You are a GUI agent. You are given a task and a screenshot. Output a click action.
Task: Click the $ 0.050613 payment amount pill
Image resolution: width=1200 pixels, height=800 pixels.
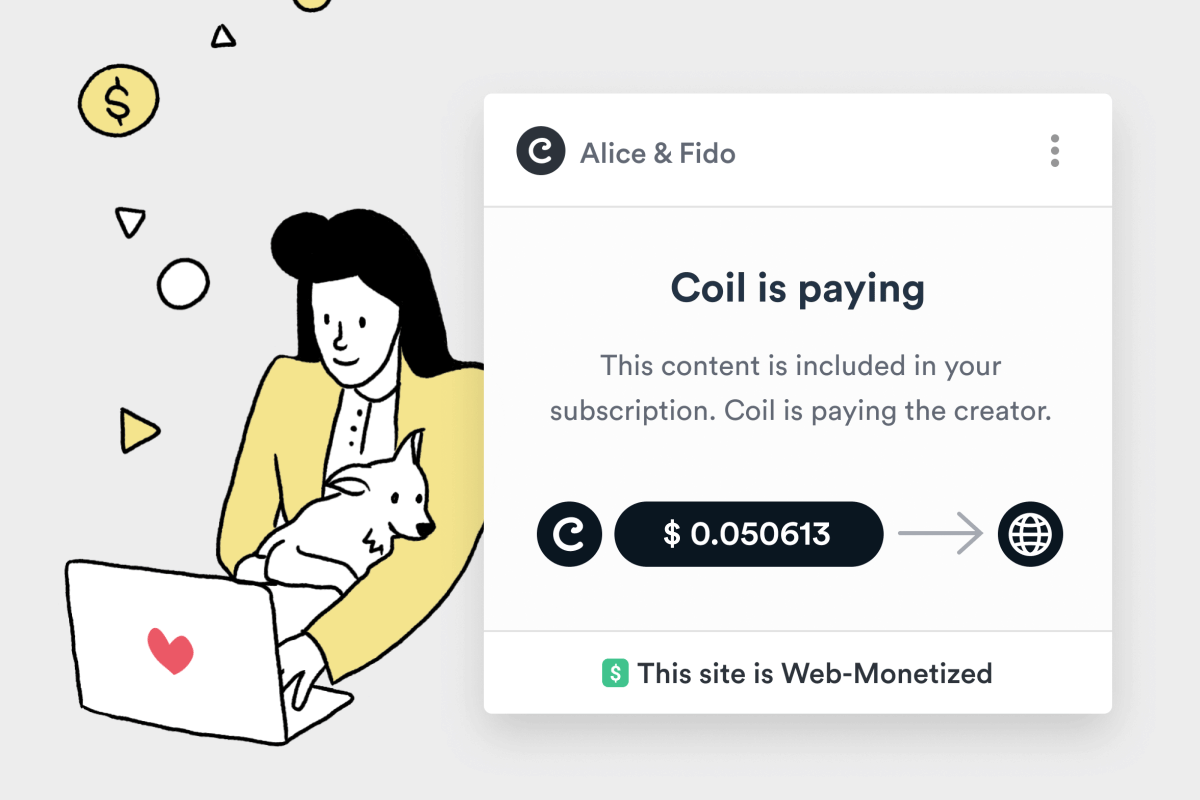coord(748,534)
